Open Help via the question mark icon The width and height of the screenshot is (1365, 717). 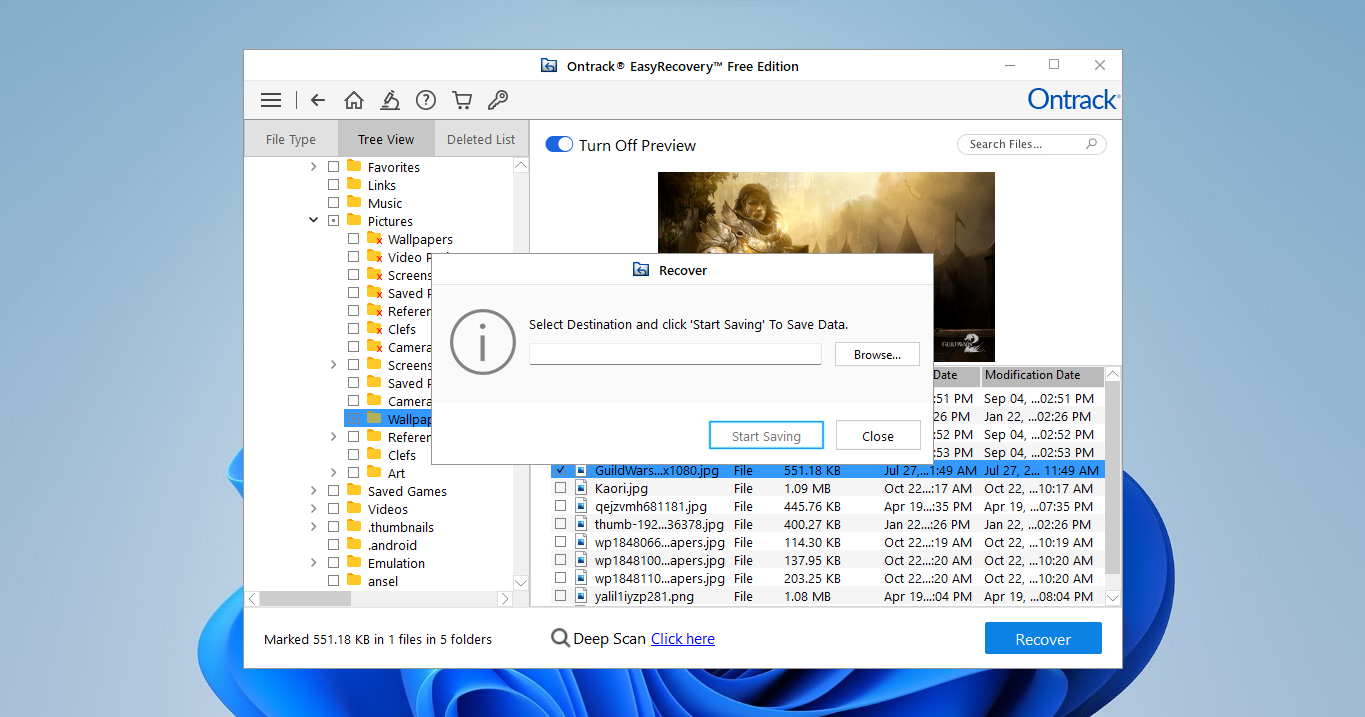426,100
